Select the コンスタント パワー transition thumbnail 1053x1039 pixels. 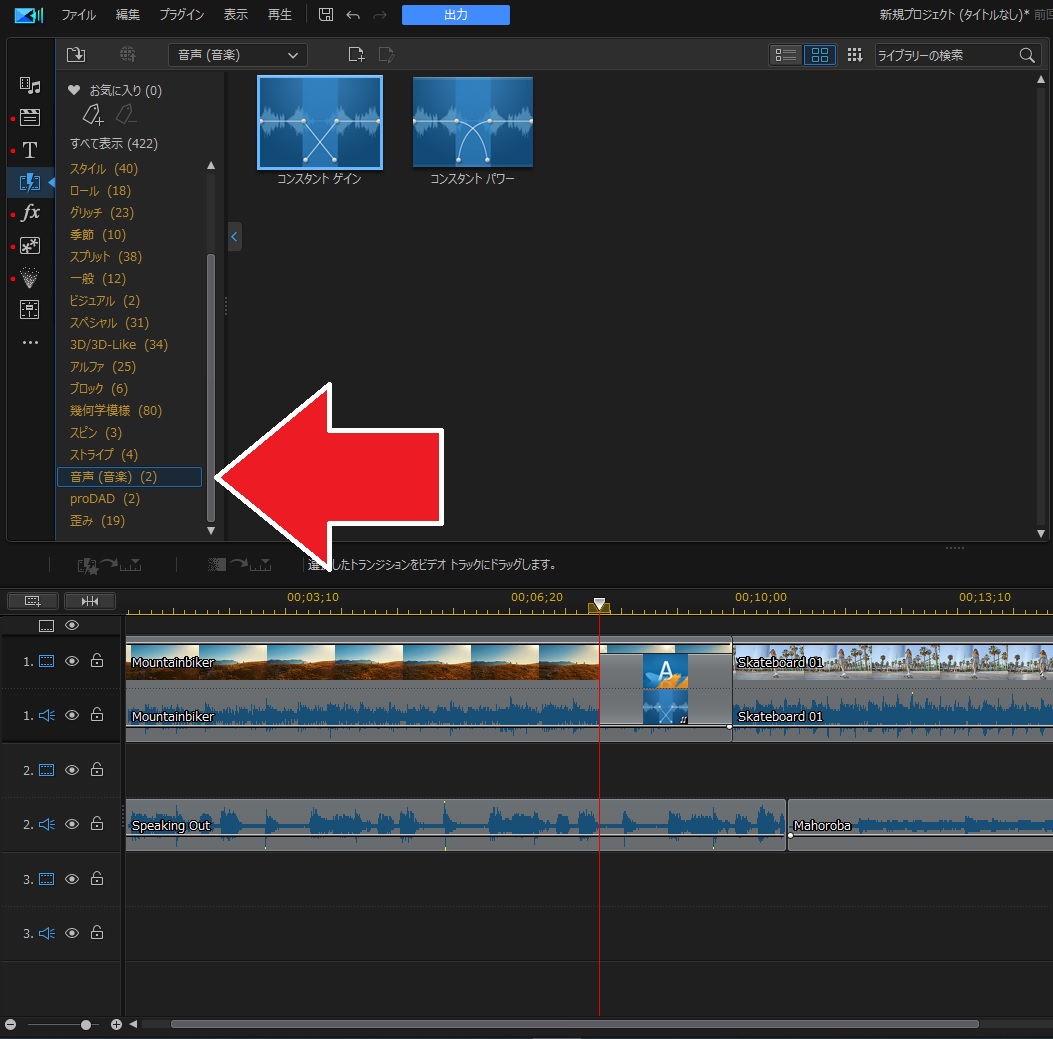pyautogui.click(x=472, y=122)
